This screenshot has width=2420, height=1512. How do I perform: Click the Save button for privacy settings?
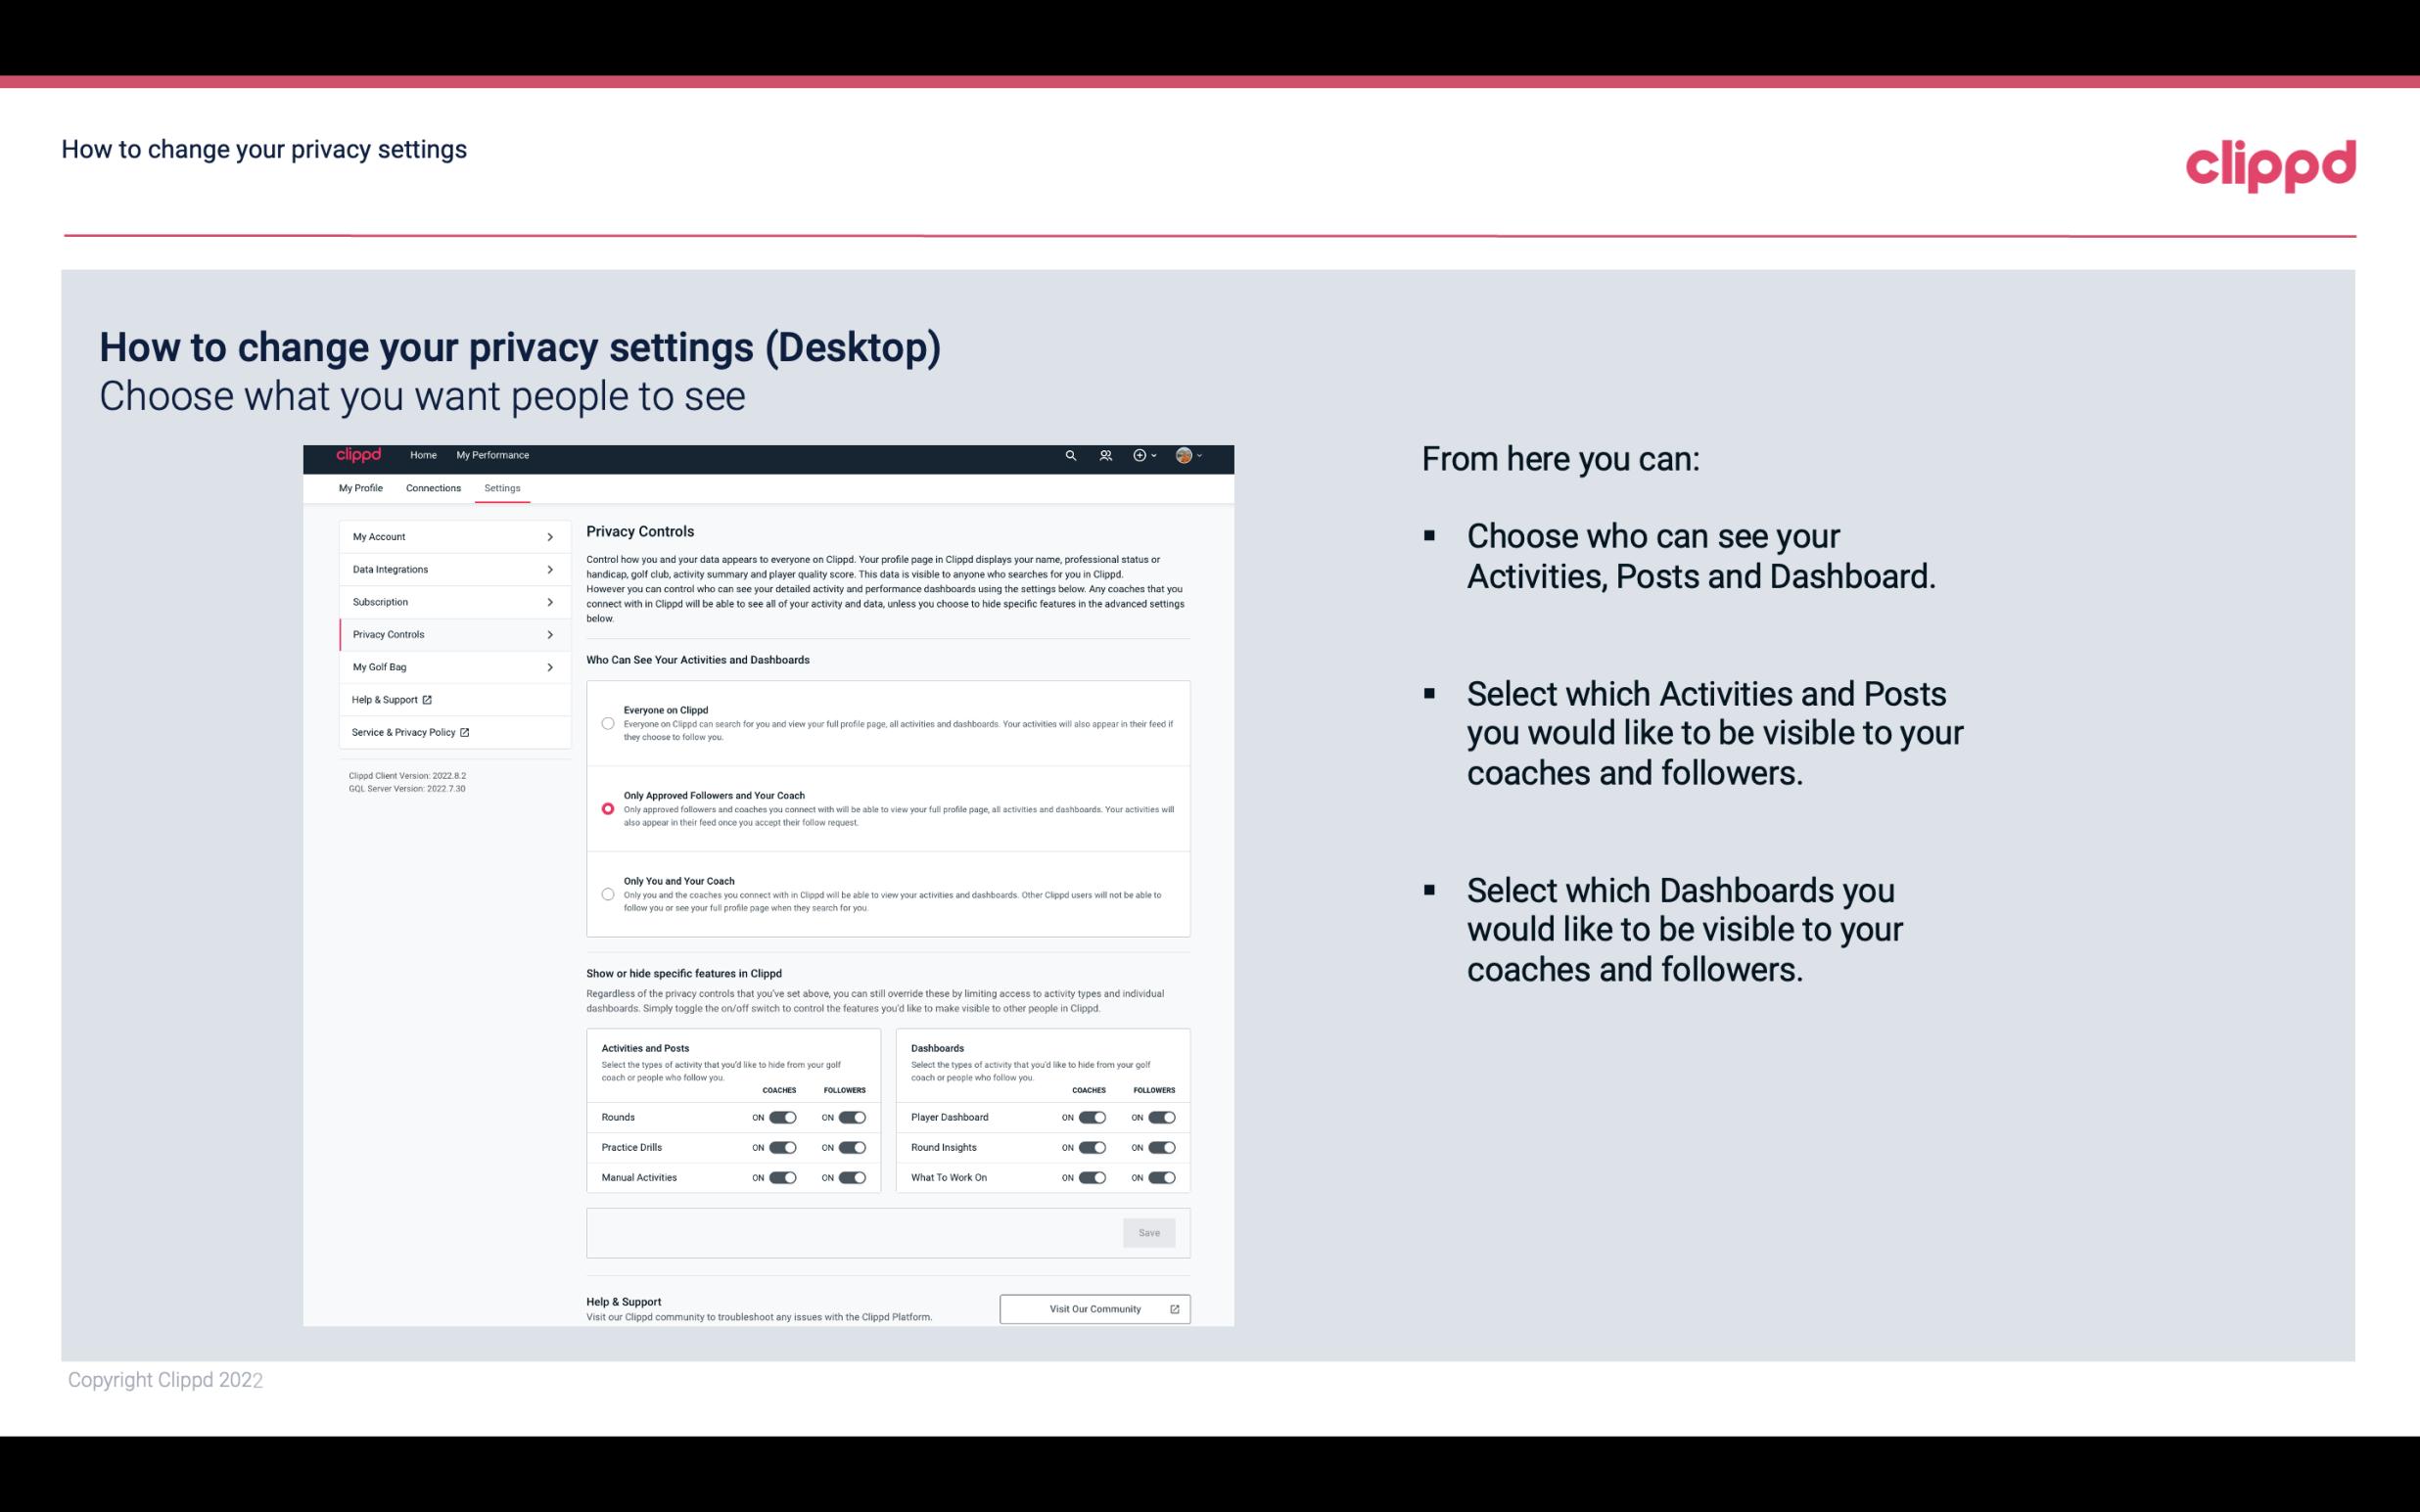(1148, 1231)
